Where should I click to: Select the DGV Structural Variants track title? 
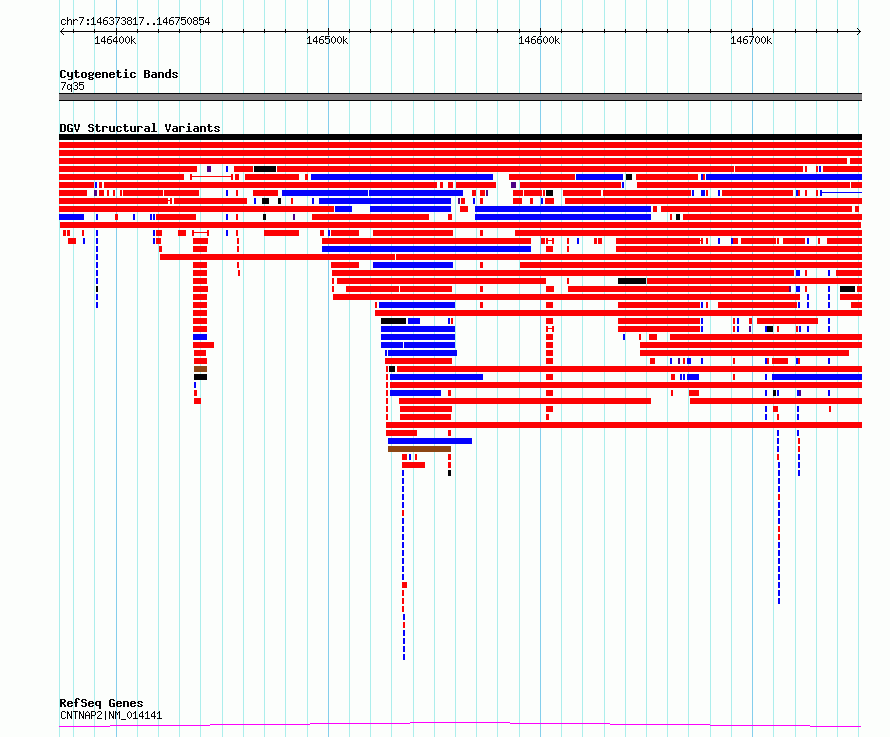click(x=140, y=128)
